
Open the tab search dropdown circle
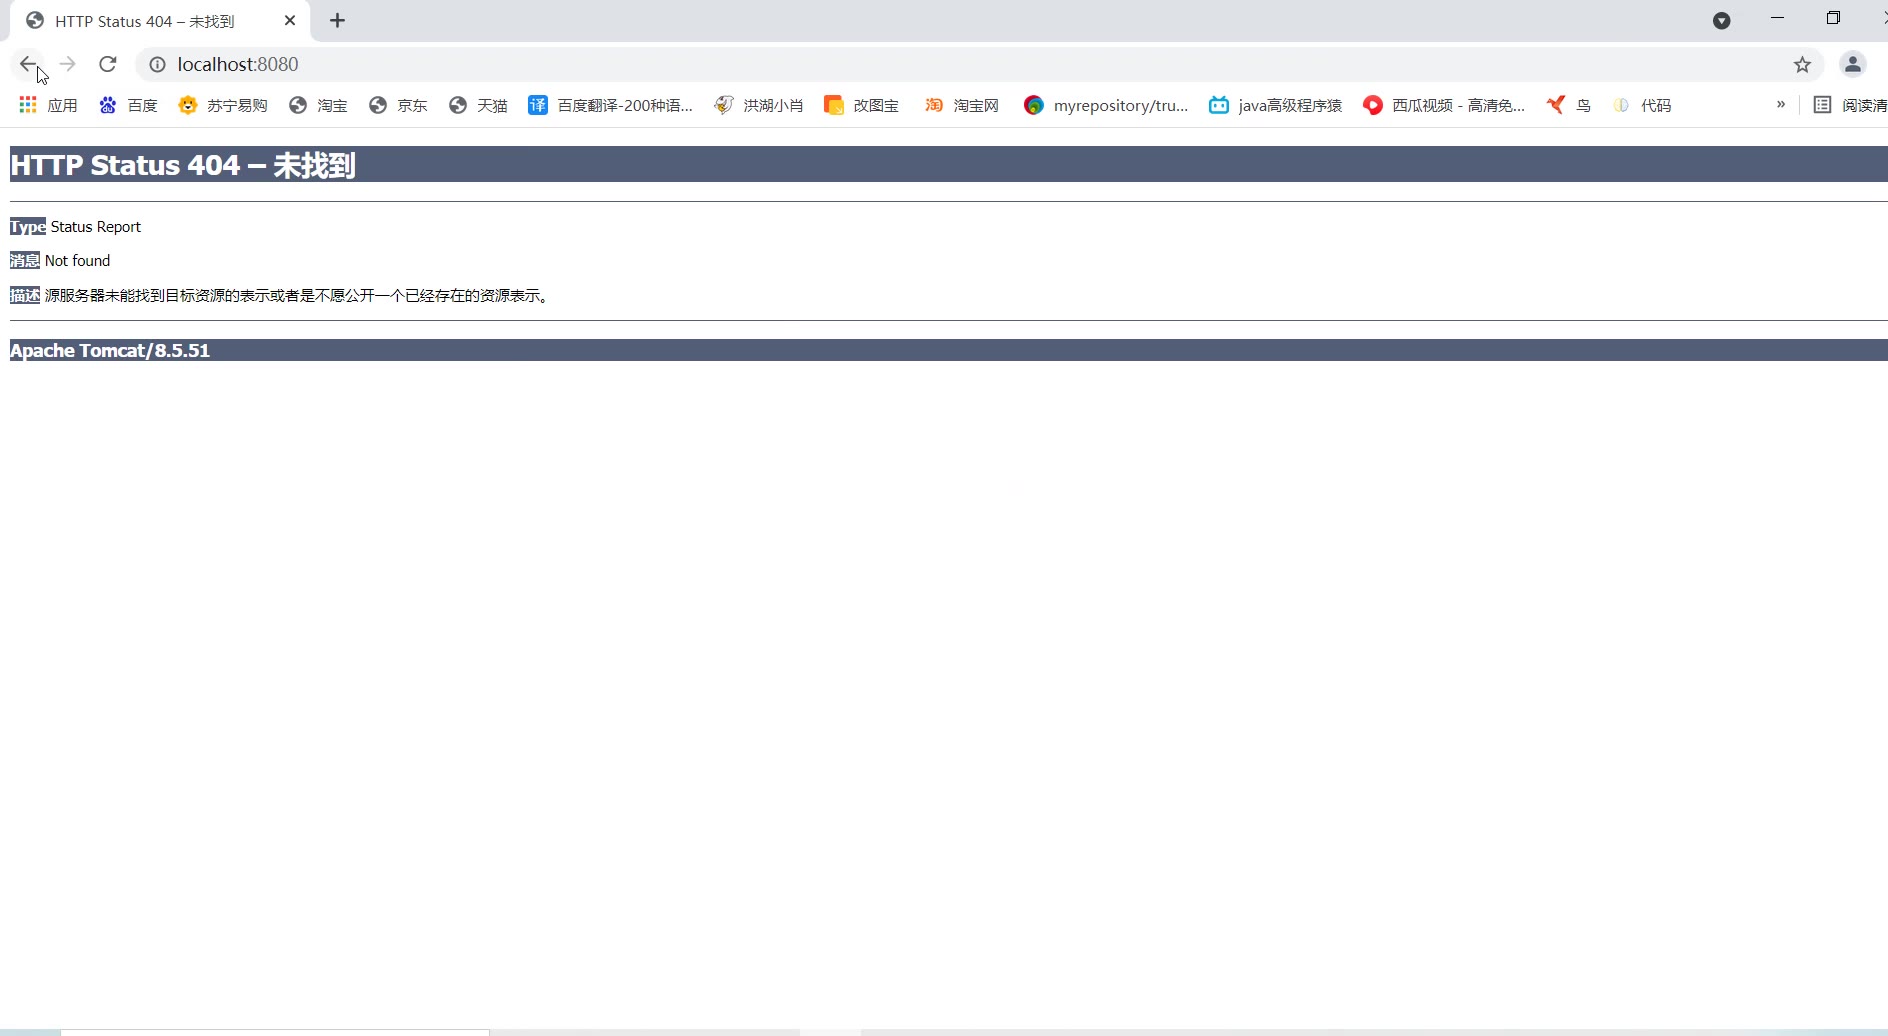point(1721,20)
